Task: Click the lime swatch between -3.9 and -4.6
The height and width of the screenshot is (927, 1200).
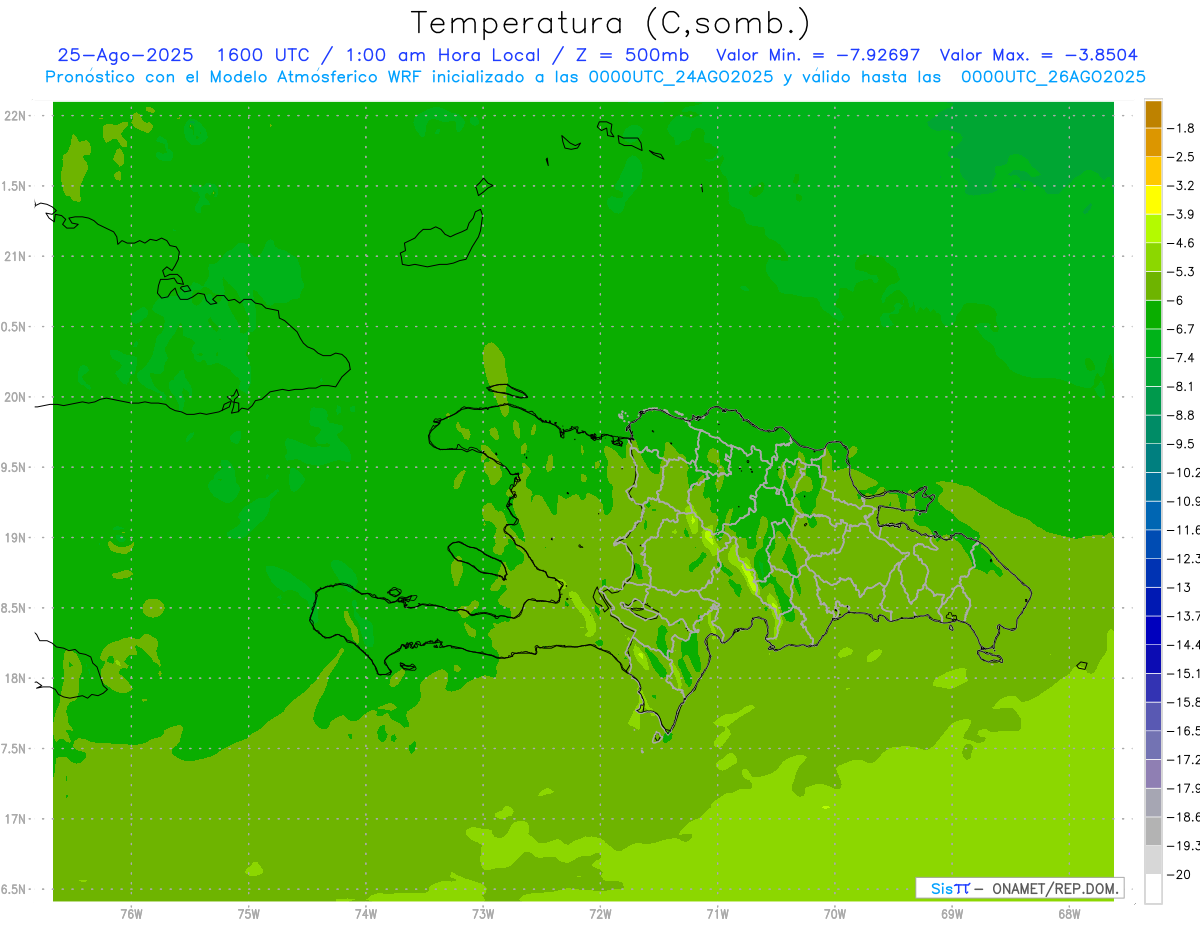Action: pos(1153,228)
